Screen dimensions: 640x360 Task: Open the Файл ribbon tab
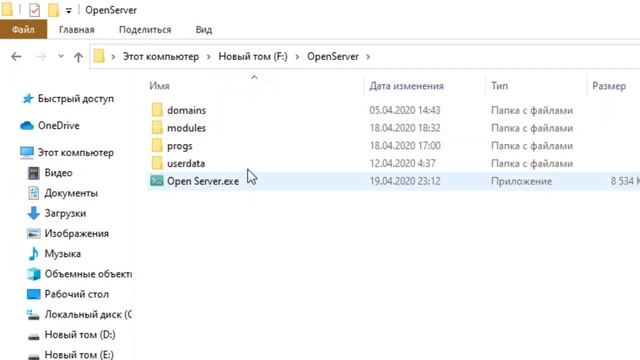(x=23, y=30)
